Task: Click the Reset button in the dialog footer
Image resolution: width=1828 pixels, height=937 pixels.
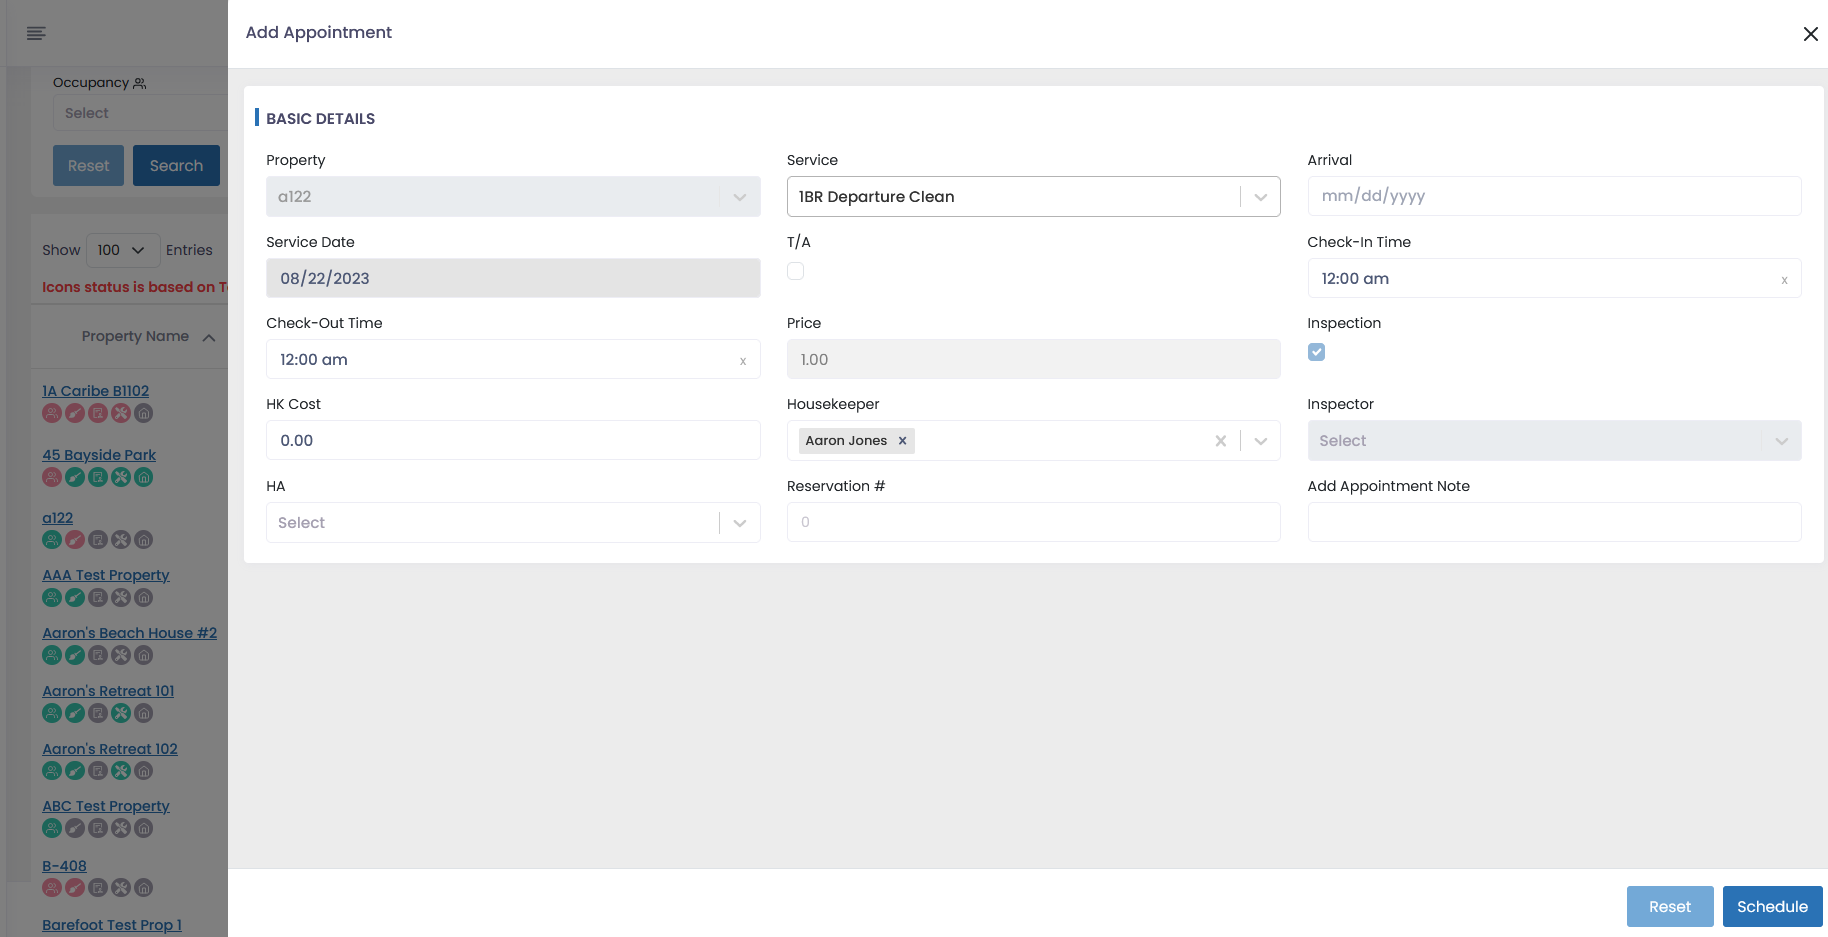Action: pyautogui.click(x=1670, y=907)
